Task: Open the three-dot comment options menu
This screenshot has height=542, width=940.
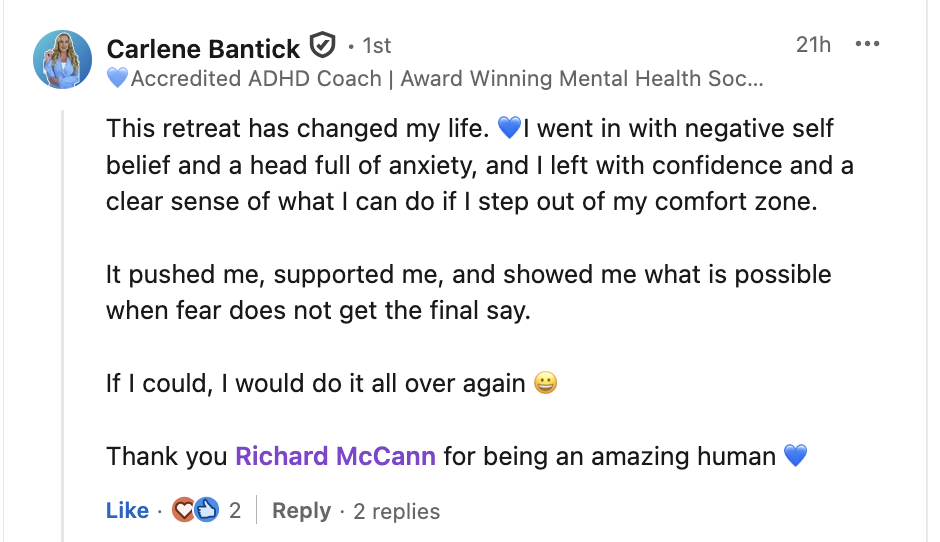Action: [x=867, y=45]
